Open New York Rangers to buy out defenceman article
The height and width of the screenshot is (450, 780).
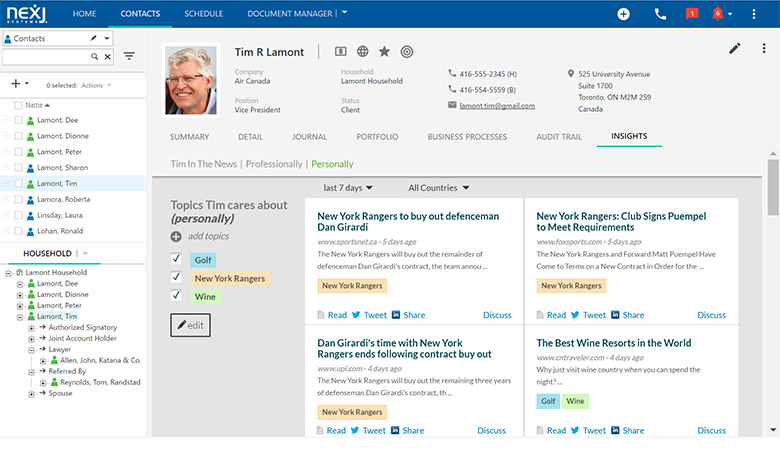pyautogui.click(x=408, y=222)
